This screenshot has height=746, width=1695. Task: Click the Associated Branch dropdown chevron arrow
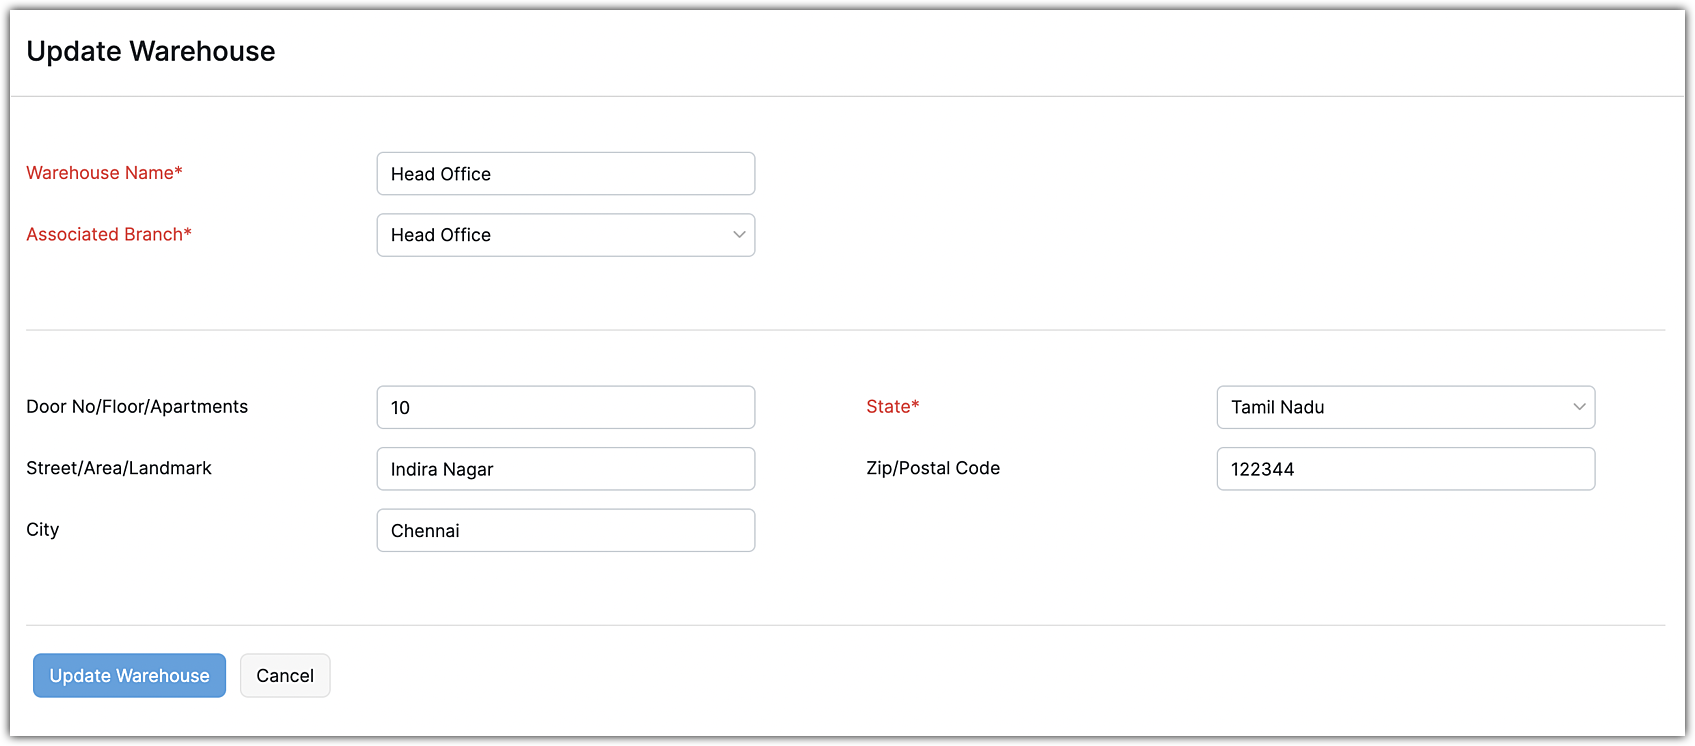coord(739,235)
